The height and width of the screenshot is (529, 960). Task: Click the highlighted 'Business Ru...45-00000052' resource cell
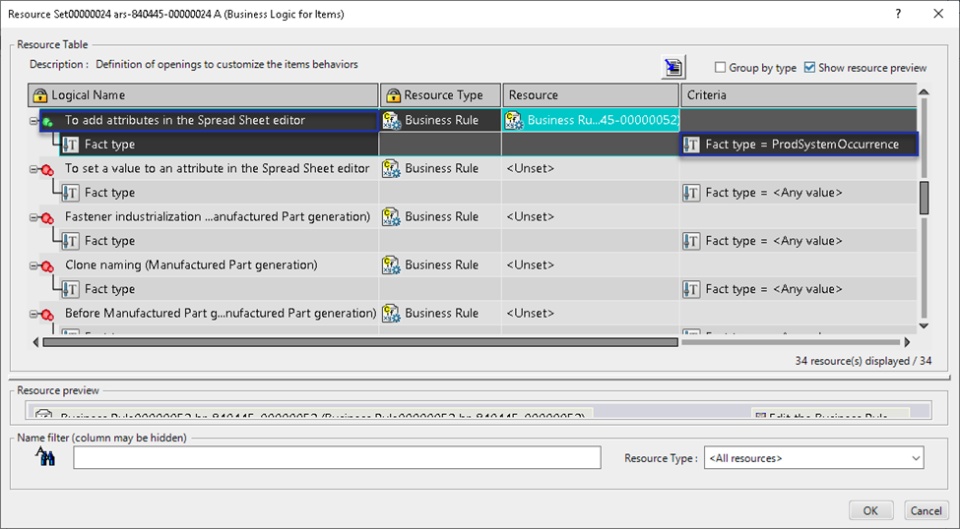pos(591,121)
